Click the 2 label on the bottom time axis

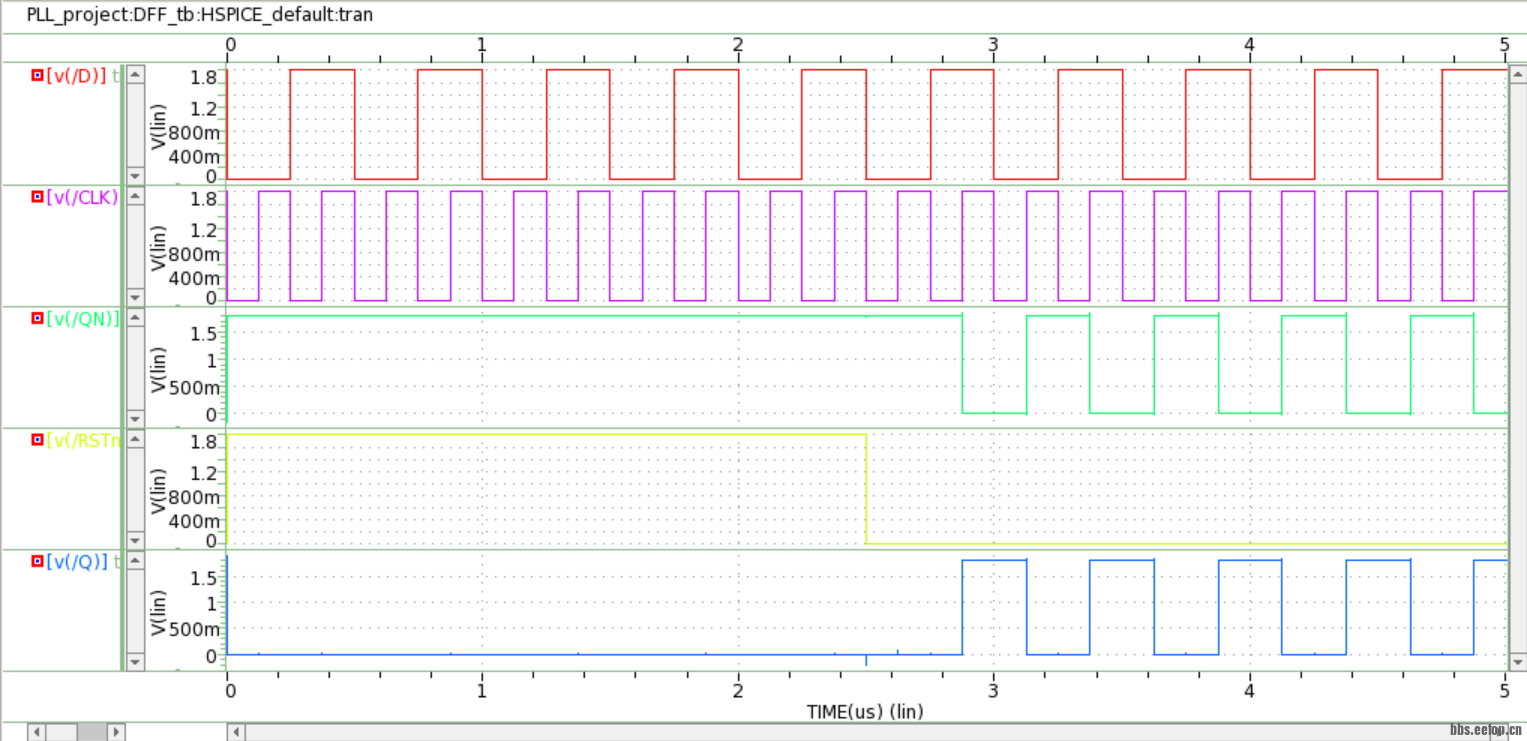(738, 690)
